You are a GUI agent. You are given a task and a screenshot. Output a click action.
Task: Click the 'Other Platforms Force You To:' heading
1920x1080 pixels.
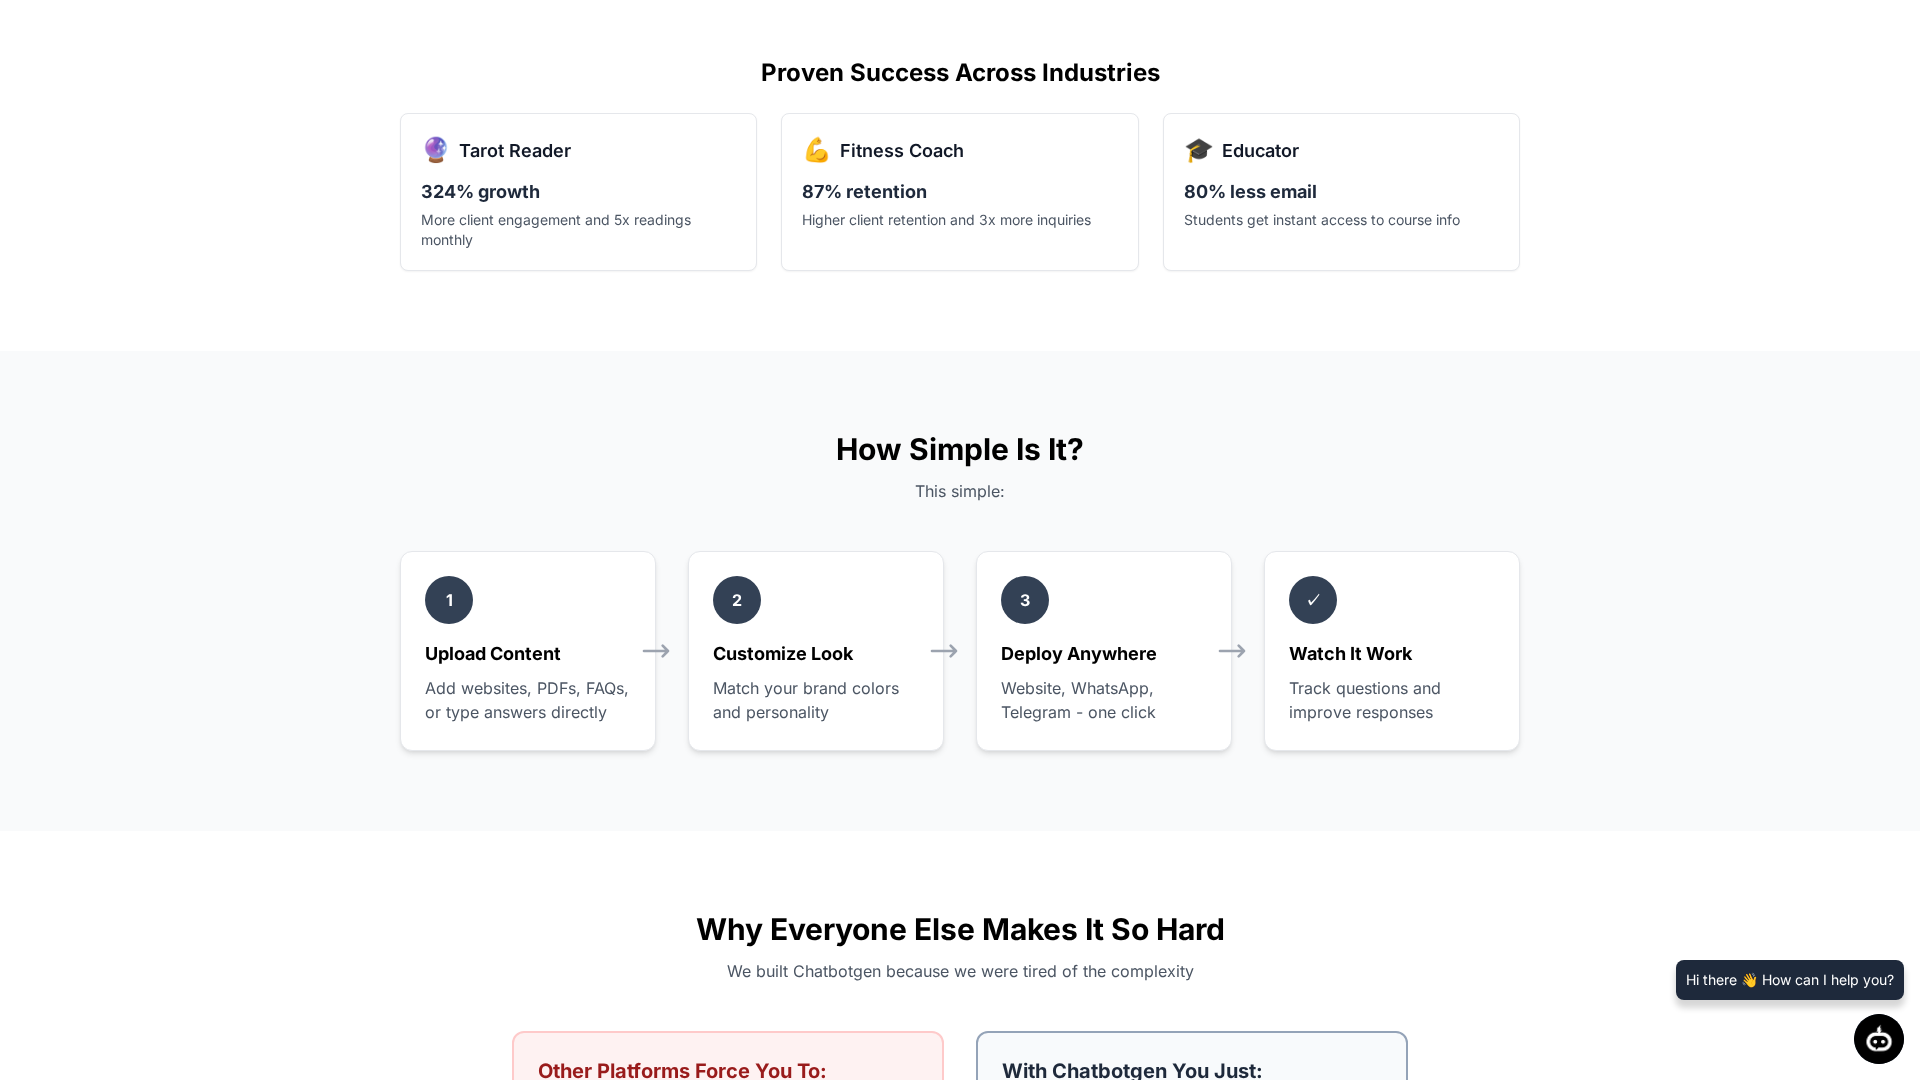682,1070
